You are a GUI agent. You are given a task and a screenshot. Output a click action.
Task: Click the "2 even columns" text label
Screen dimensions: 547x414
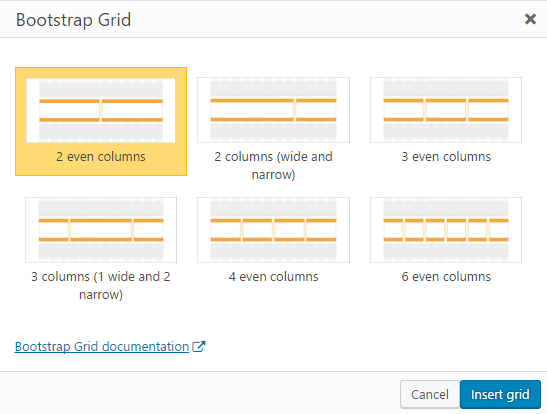(101, 157)
